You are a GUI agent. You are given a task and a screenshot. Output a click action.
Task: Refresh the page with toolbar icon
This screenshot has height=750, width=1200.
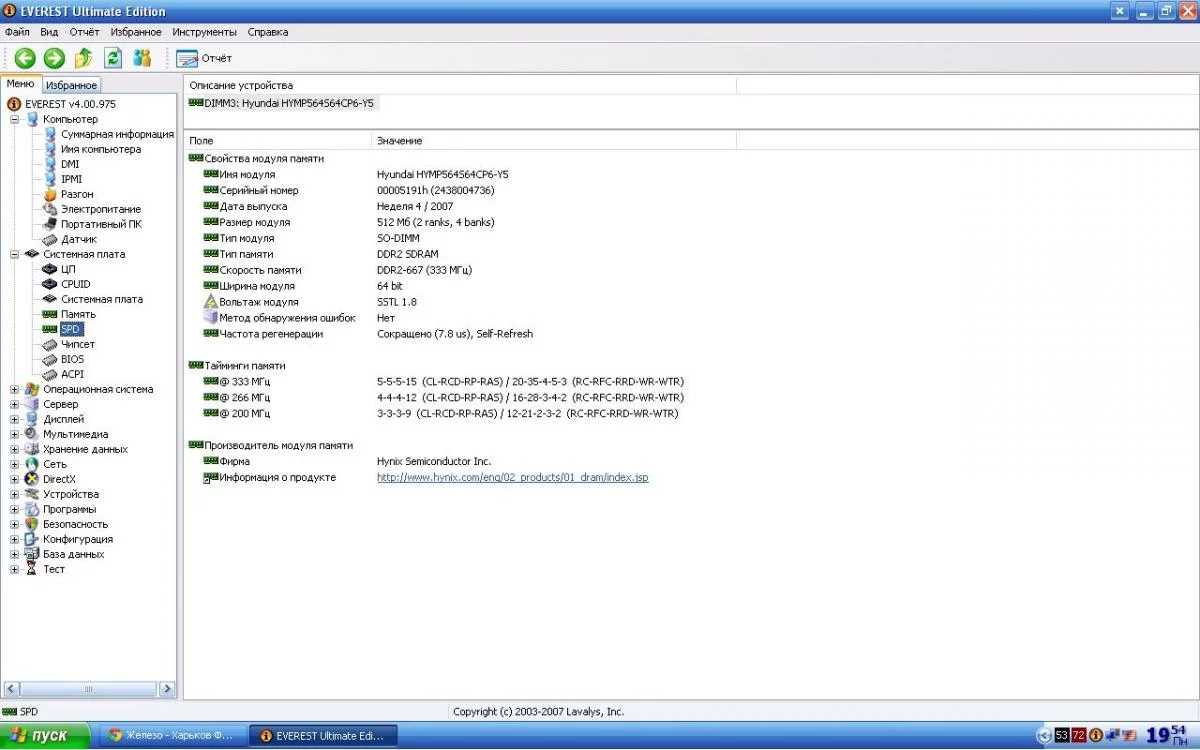pyautogui.click(x=113, y=58)
